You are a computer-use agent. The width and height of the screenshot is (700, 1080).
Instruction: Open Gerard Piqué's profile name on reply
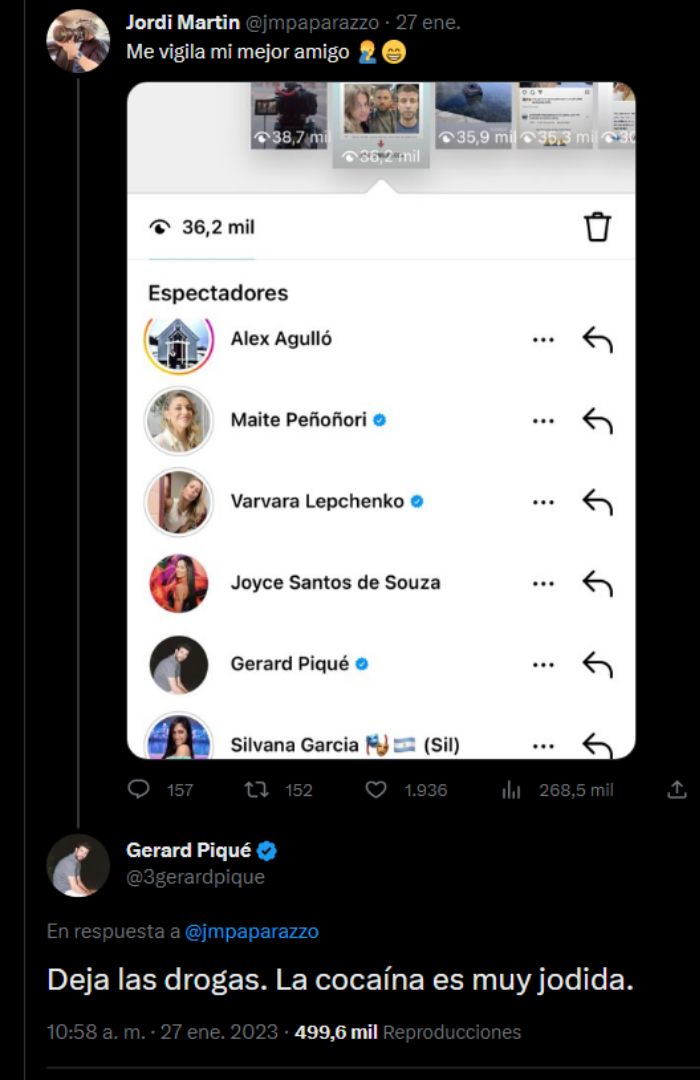pos(188,851)
